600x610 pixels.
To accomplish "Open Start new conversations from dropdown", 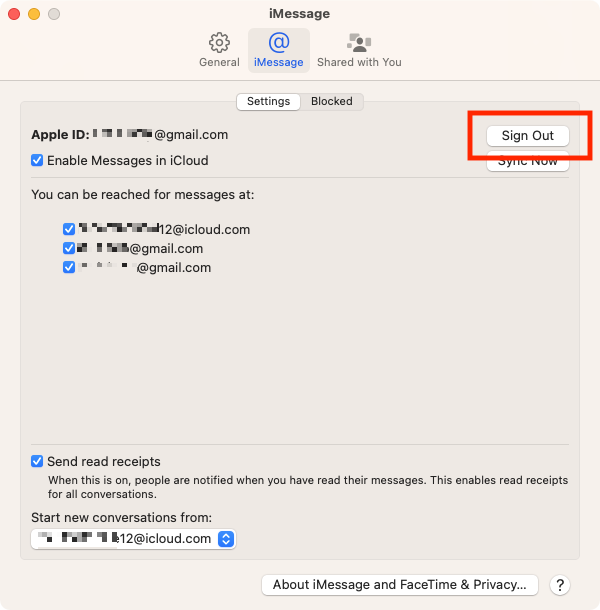I will (x=133, y=539).
